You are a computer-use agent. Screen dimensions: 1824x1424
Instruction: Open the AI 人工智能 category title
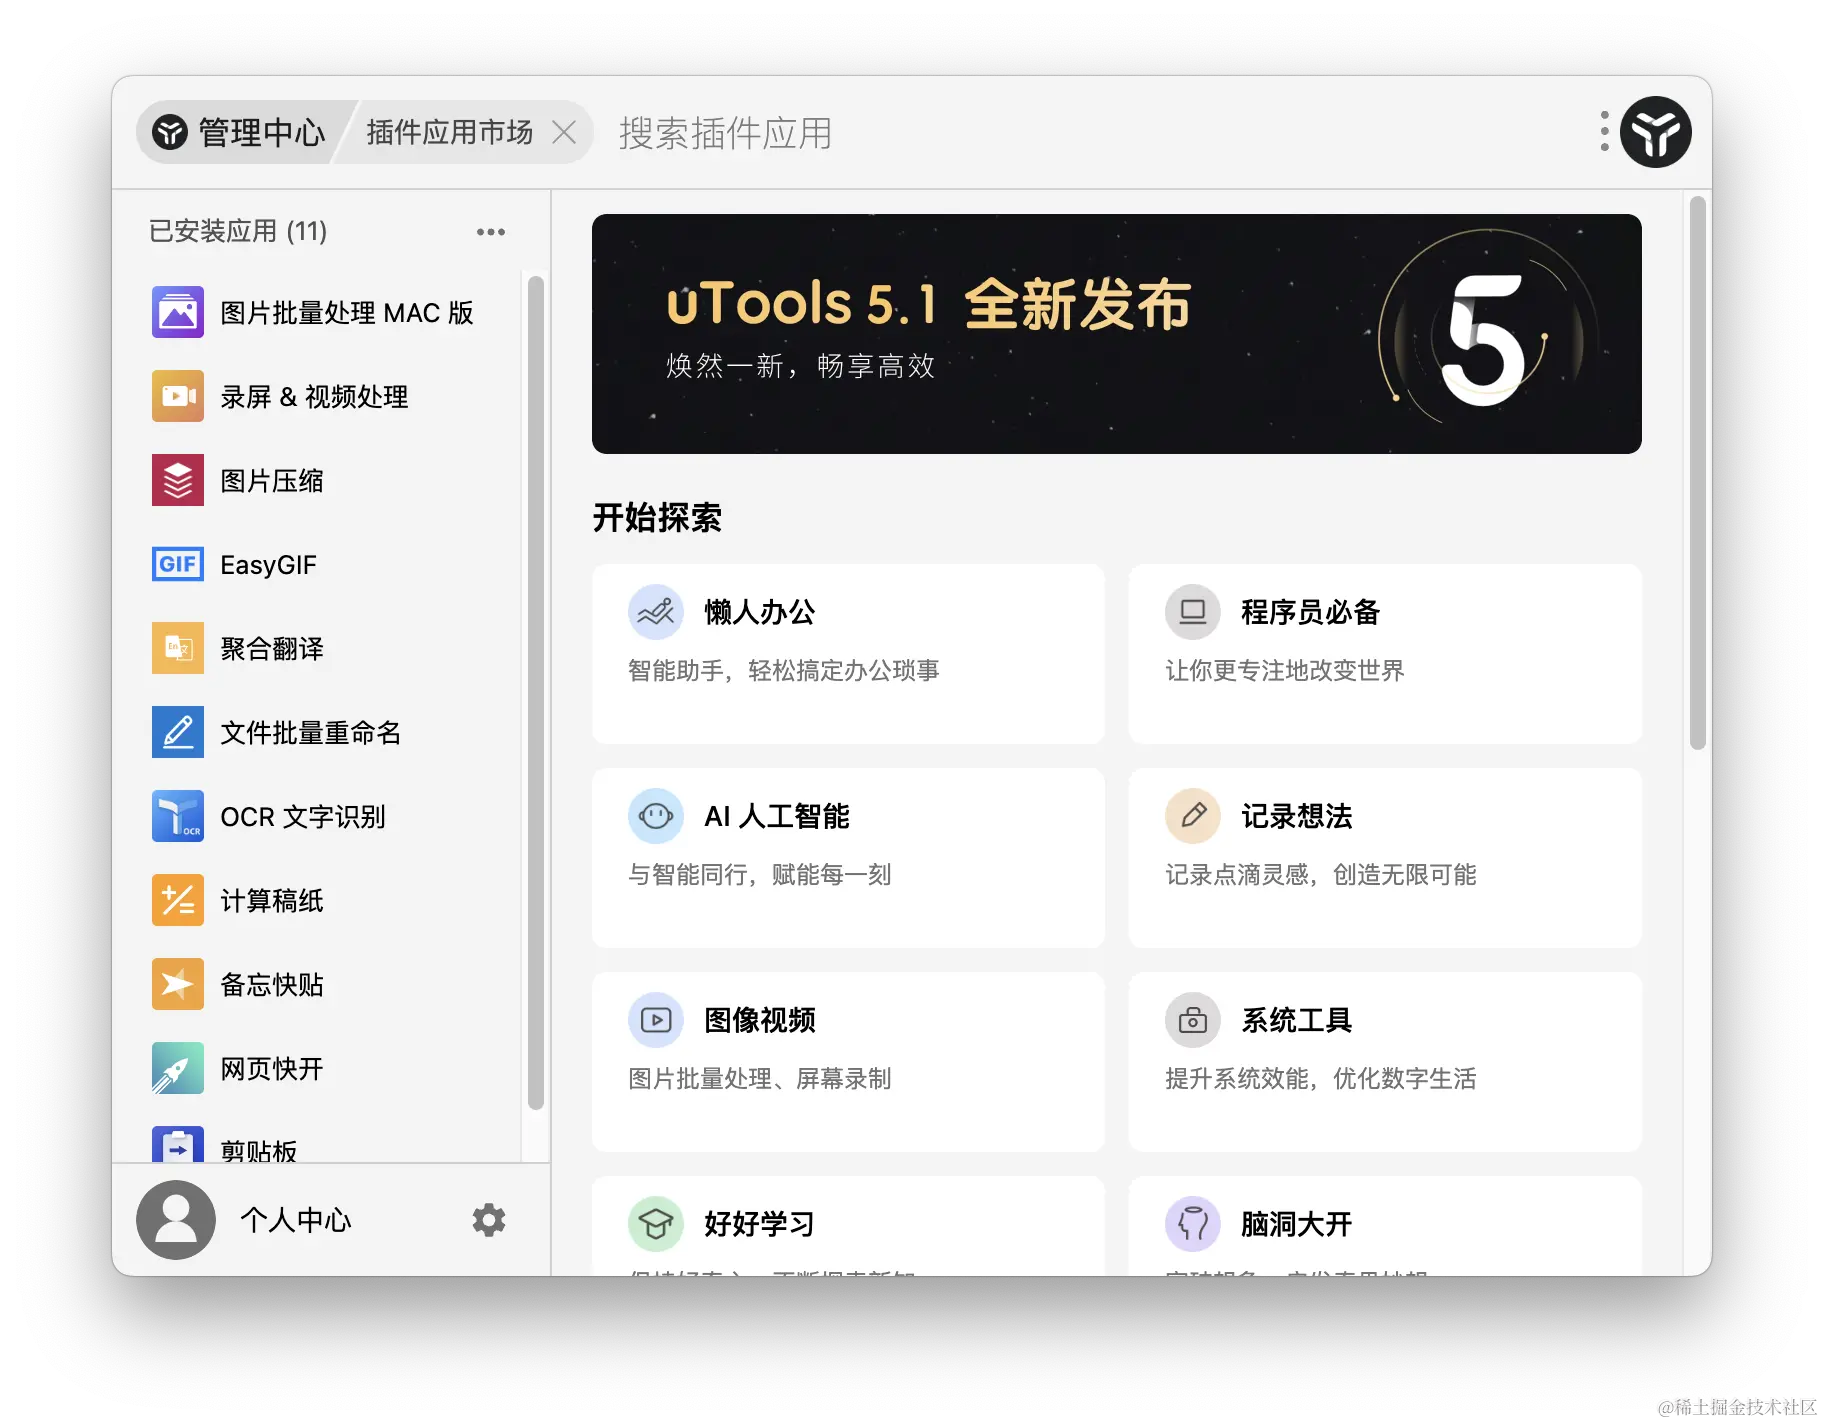pyautogui.click(x=777, y=816)
